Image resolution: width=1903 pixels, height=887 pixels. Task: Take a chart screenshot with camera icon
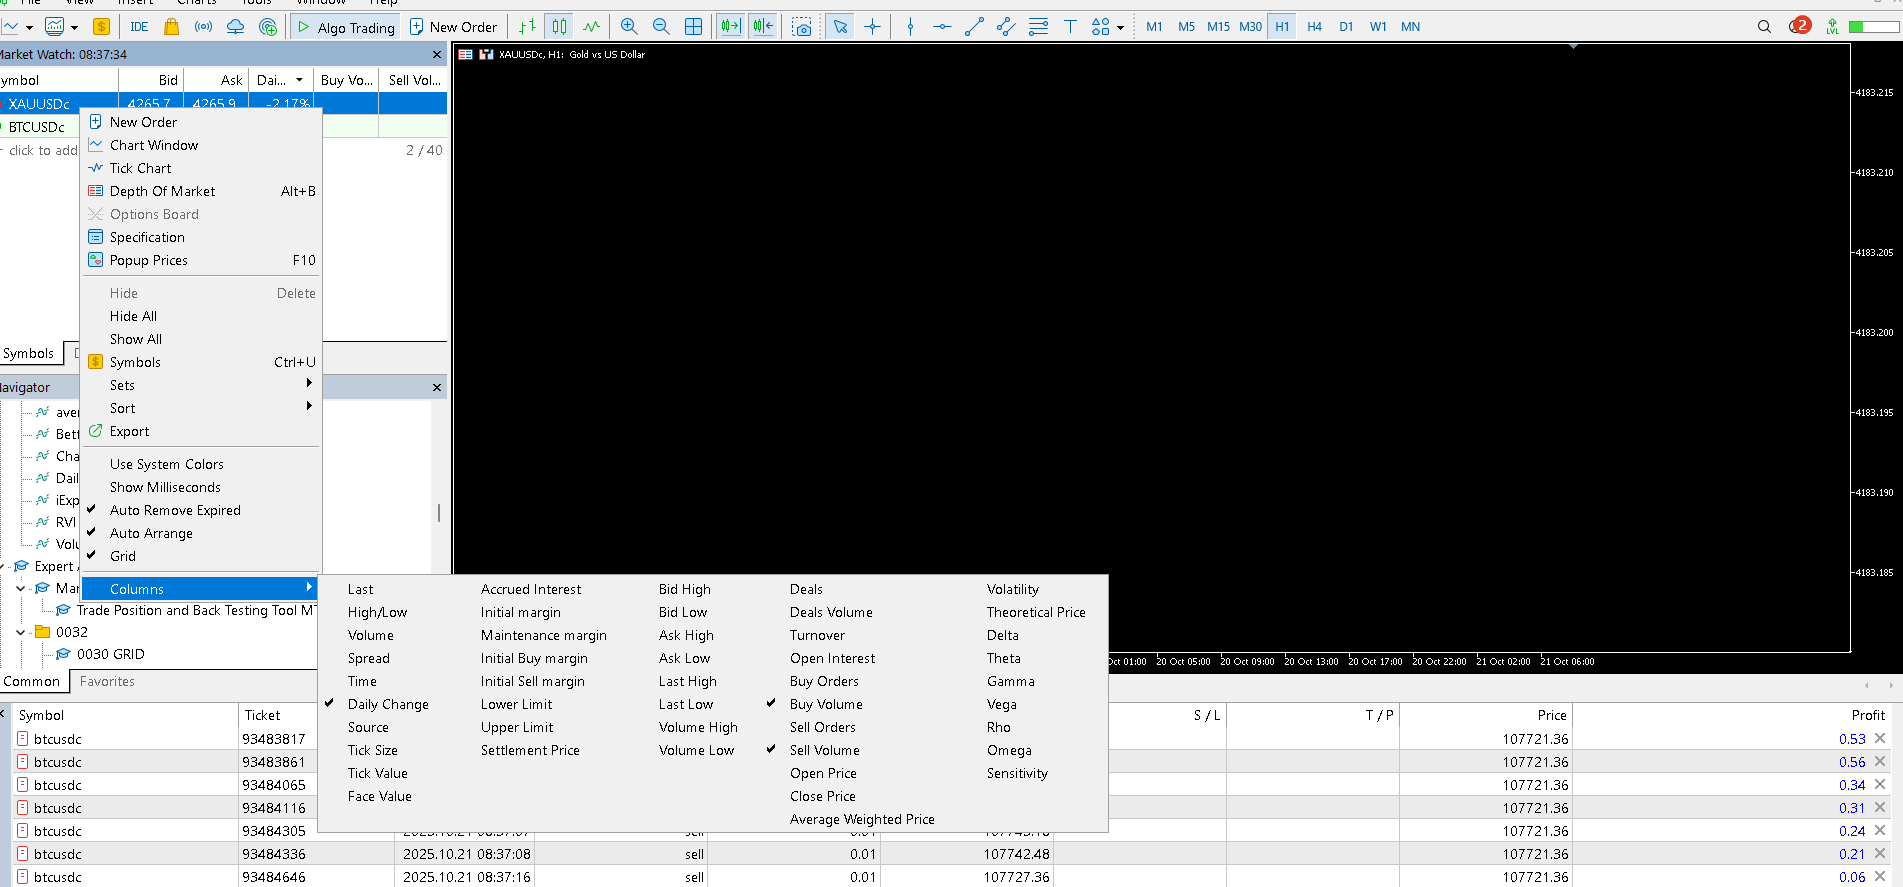point(802,27)
